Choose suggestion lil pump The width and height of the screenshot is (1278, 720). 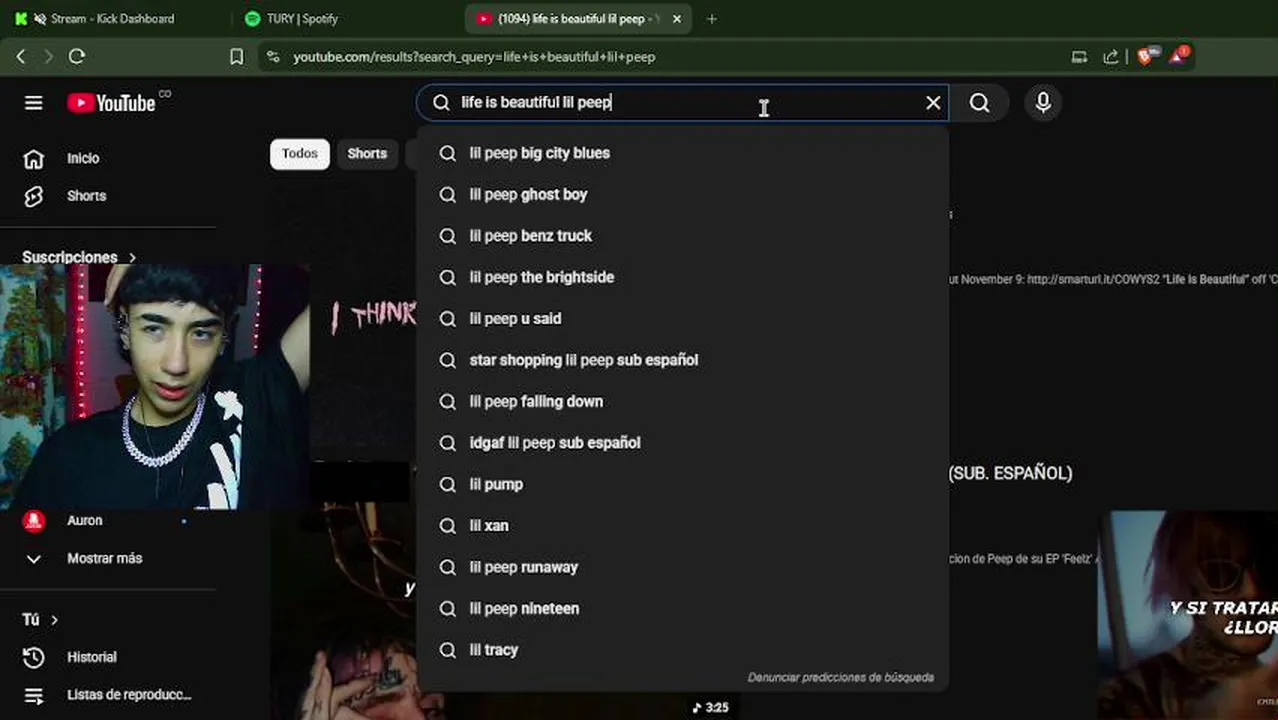682,484
